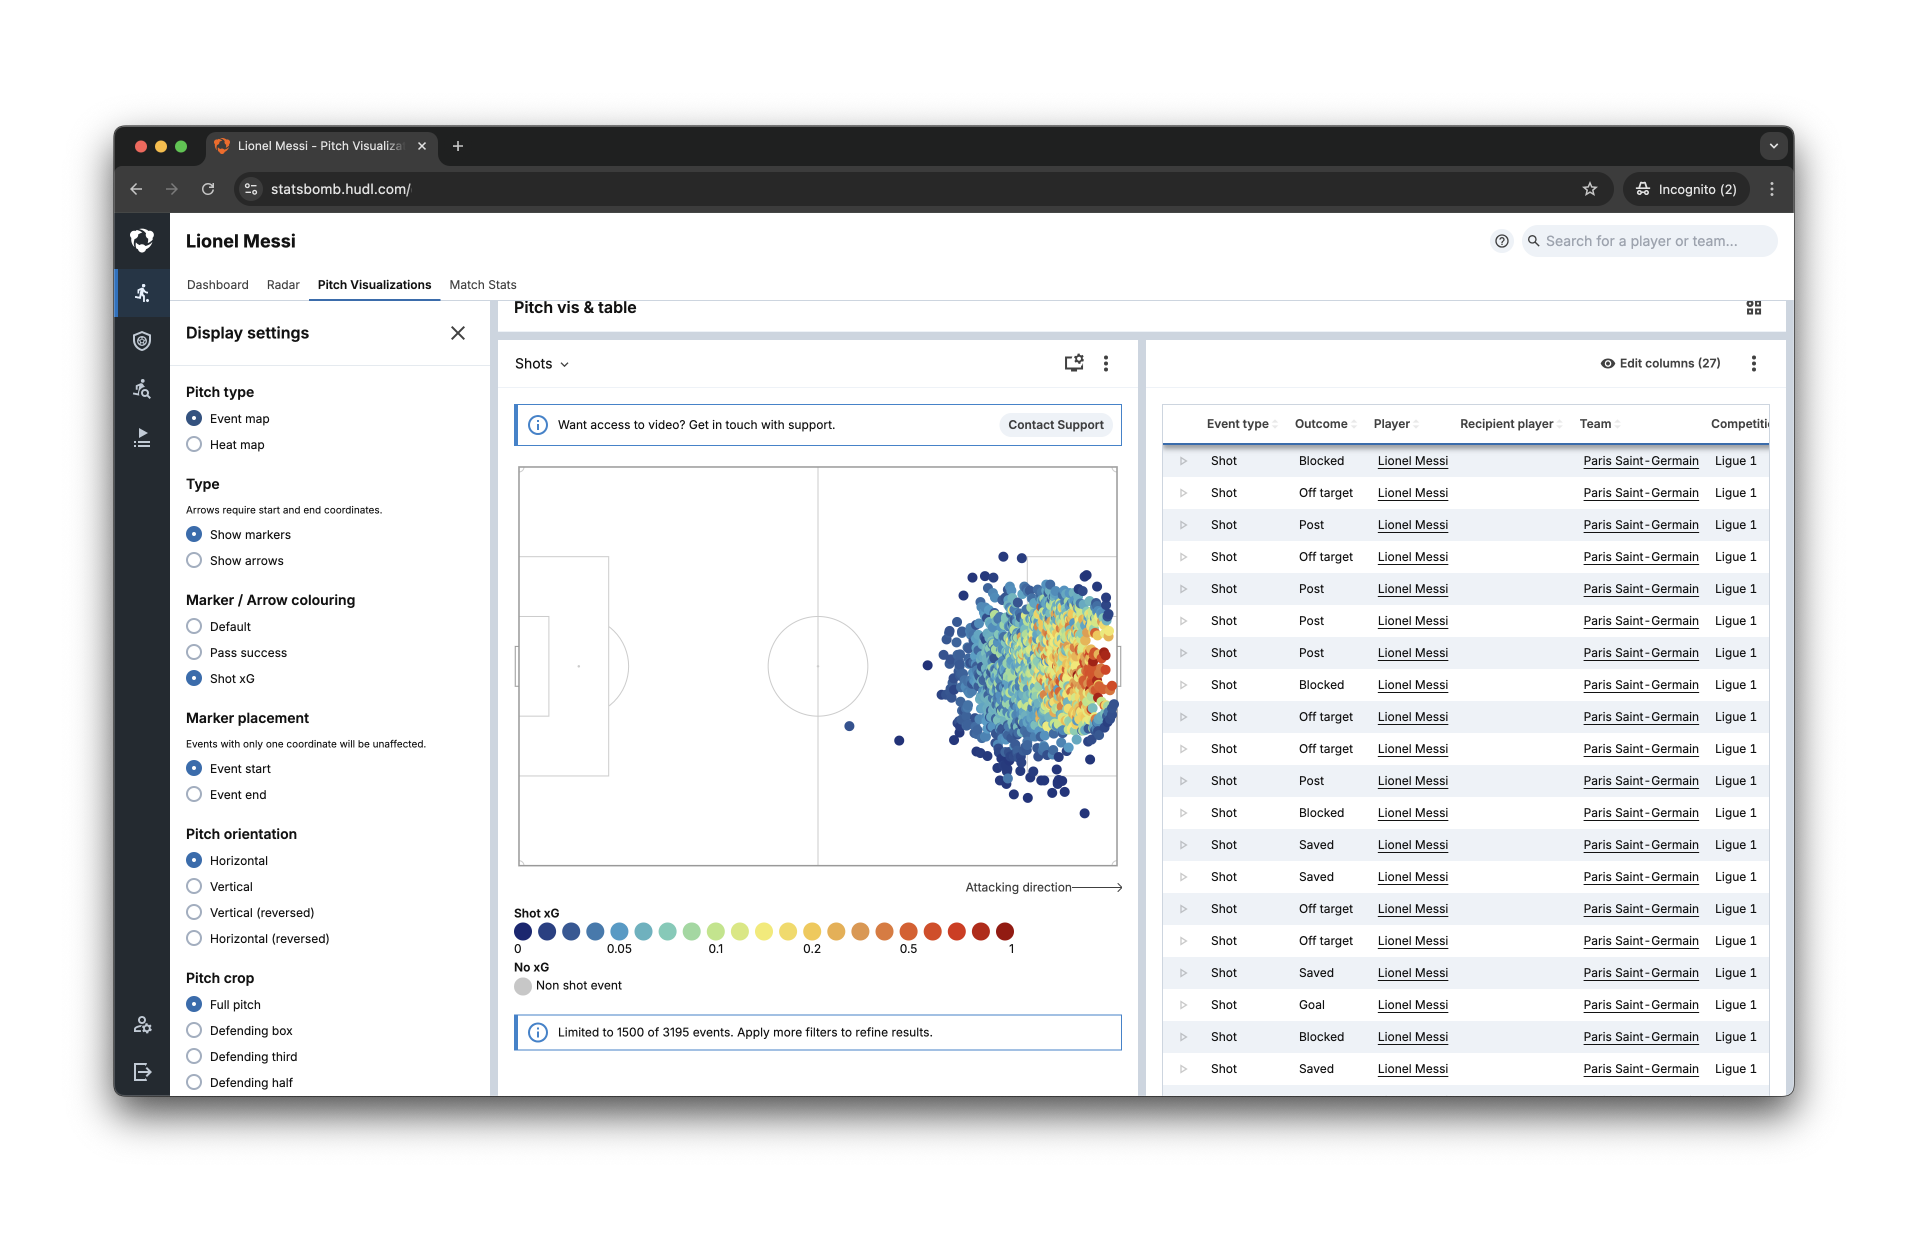
Task: Open the player section in sidebar
Action: click(142, 293)
